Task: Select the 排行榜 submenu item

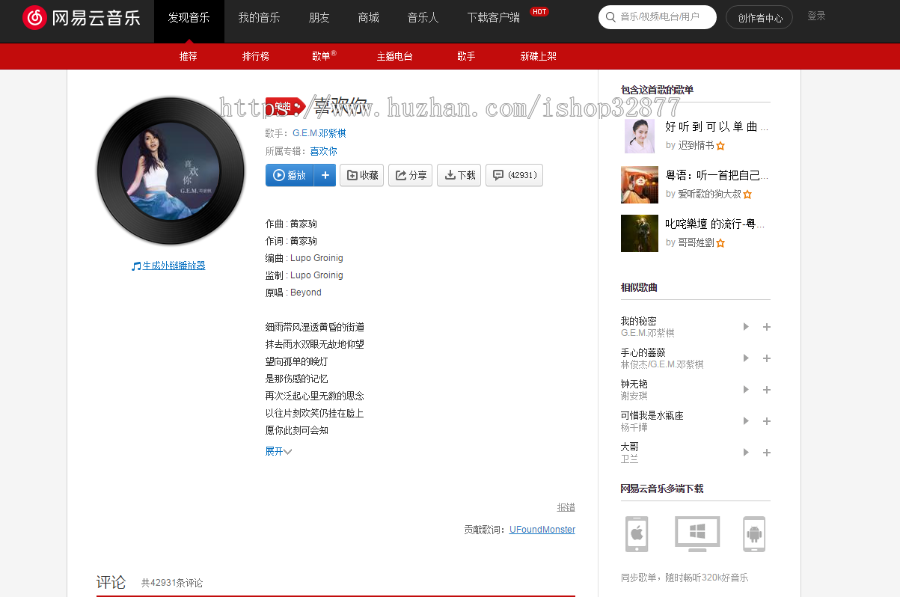Action: pyautogui.click(x=255, y=56)
